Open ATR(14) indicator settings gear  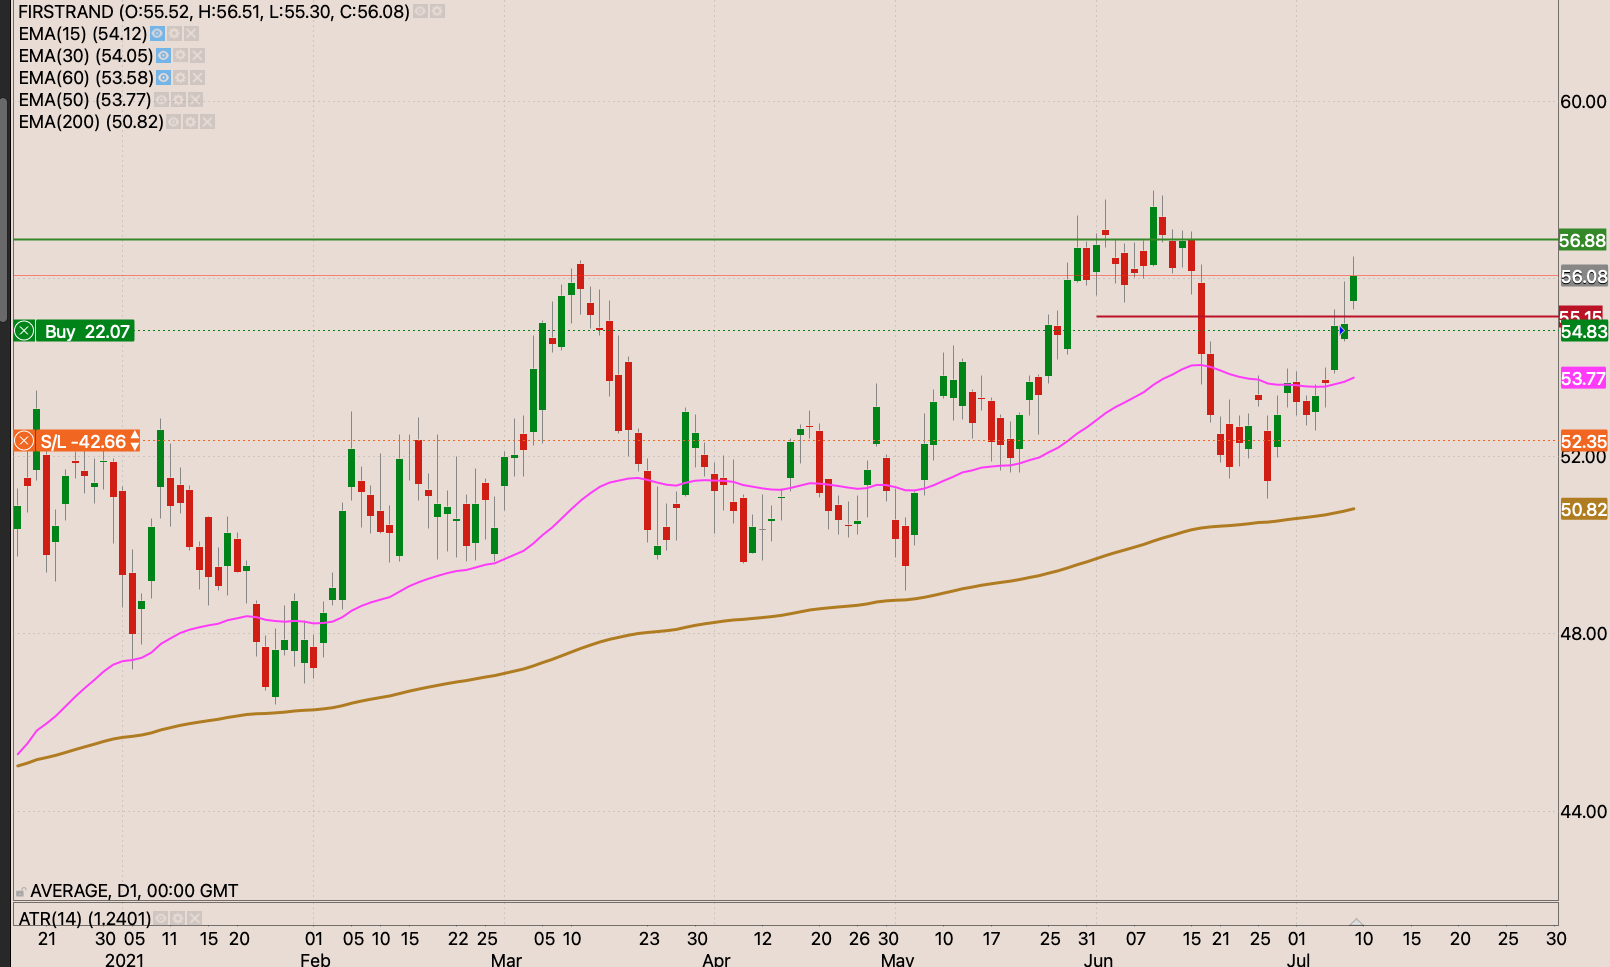point(177,918)
